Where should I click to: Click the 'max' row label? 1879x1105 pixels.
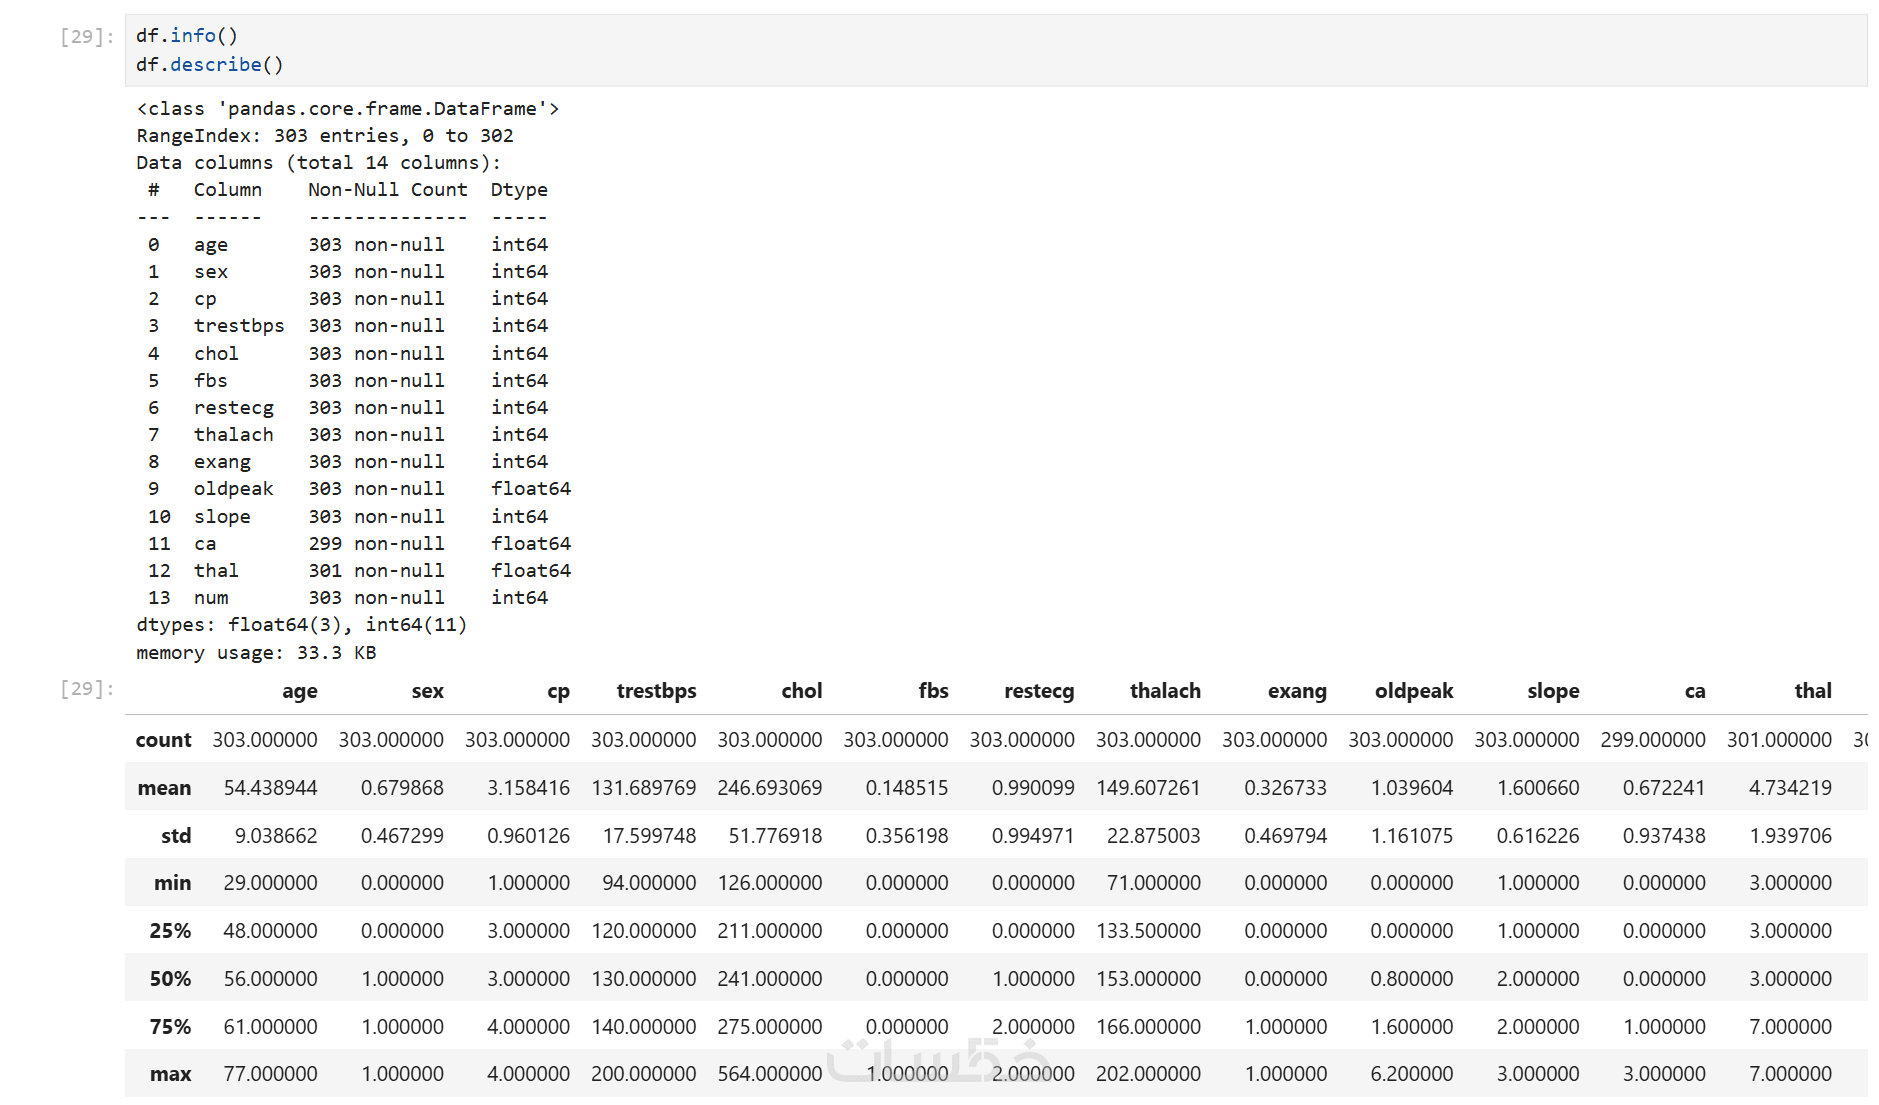click(170, 1074)
